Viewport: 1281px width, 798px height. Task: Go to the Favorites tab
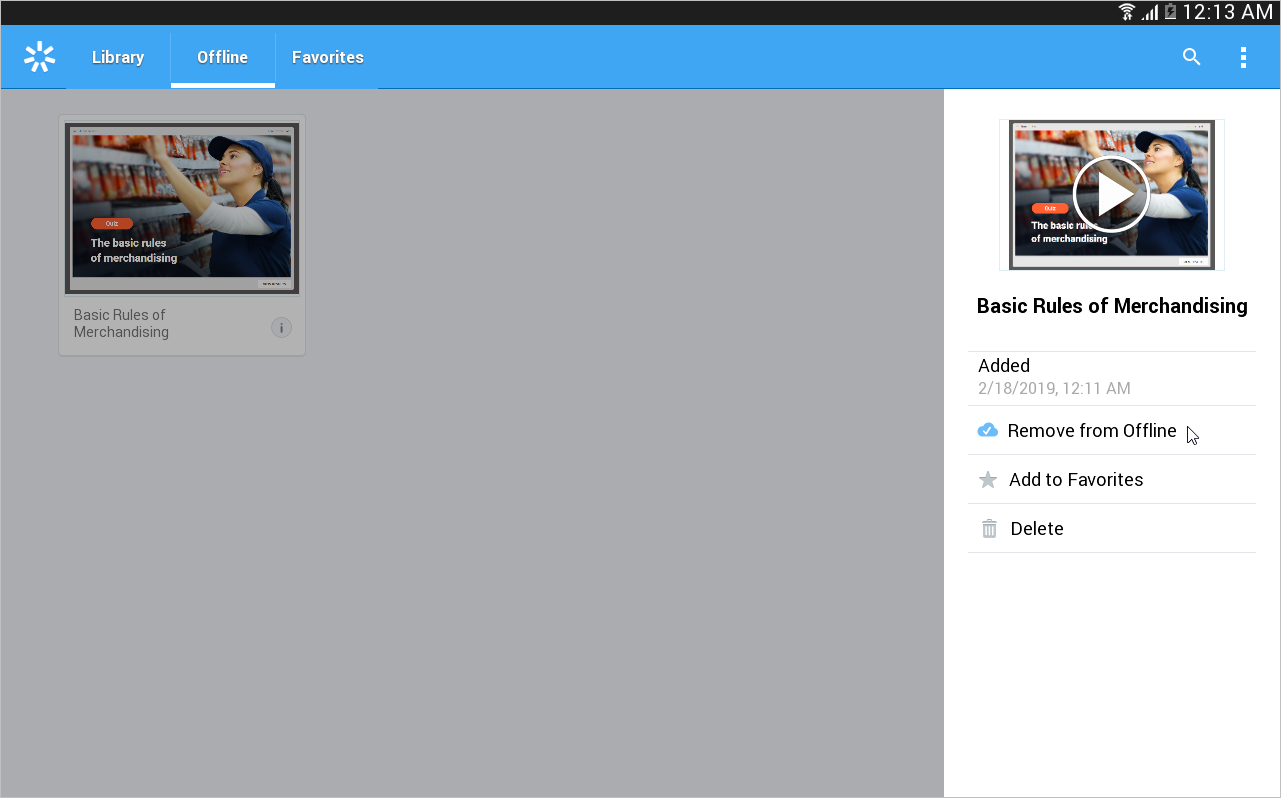tap(327, 57)
